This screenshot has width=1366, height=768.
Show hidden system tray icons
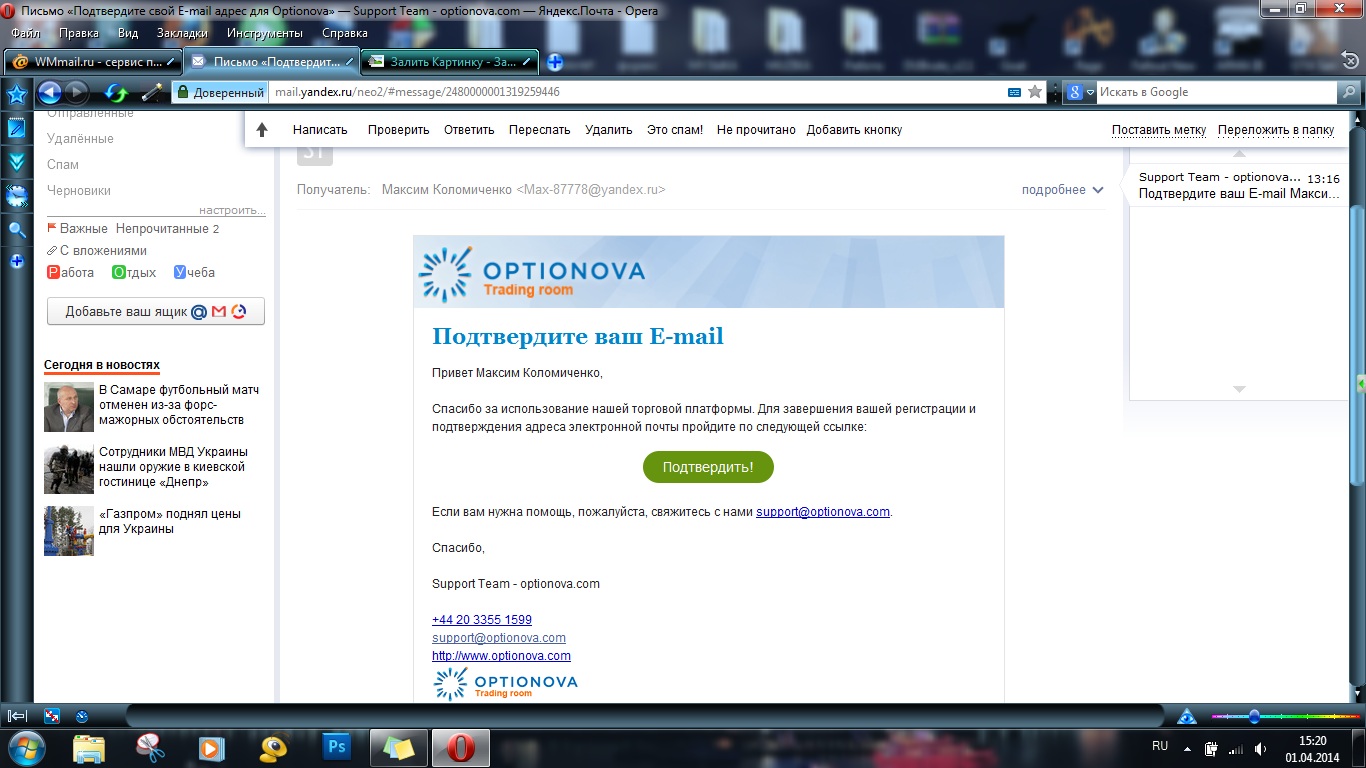click(x=1187, y=748)
